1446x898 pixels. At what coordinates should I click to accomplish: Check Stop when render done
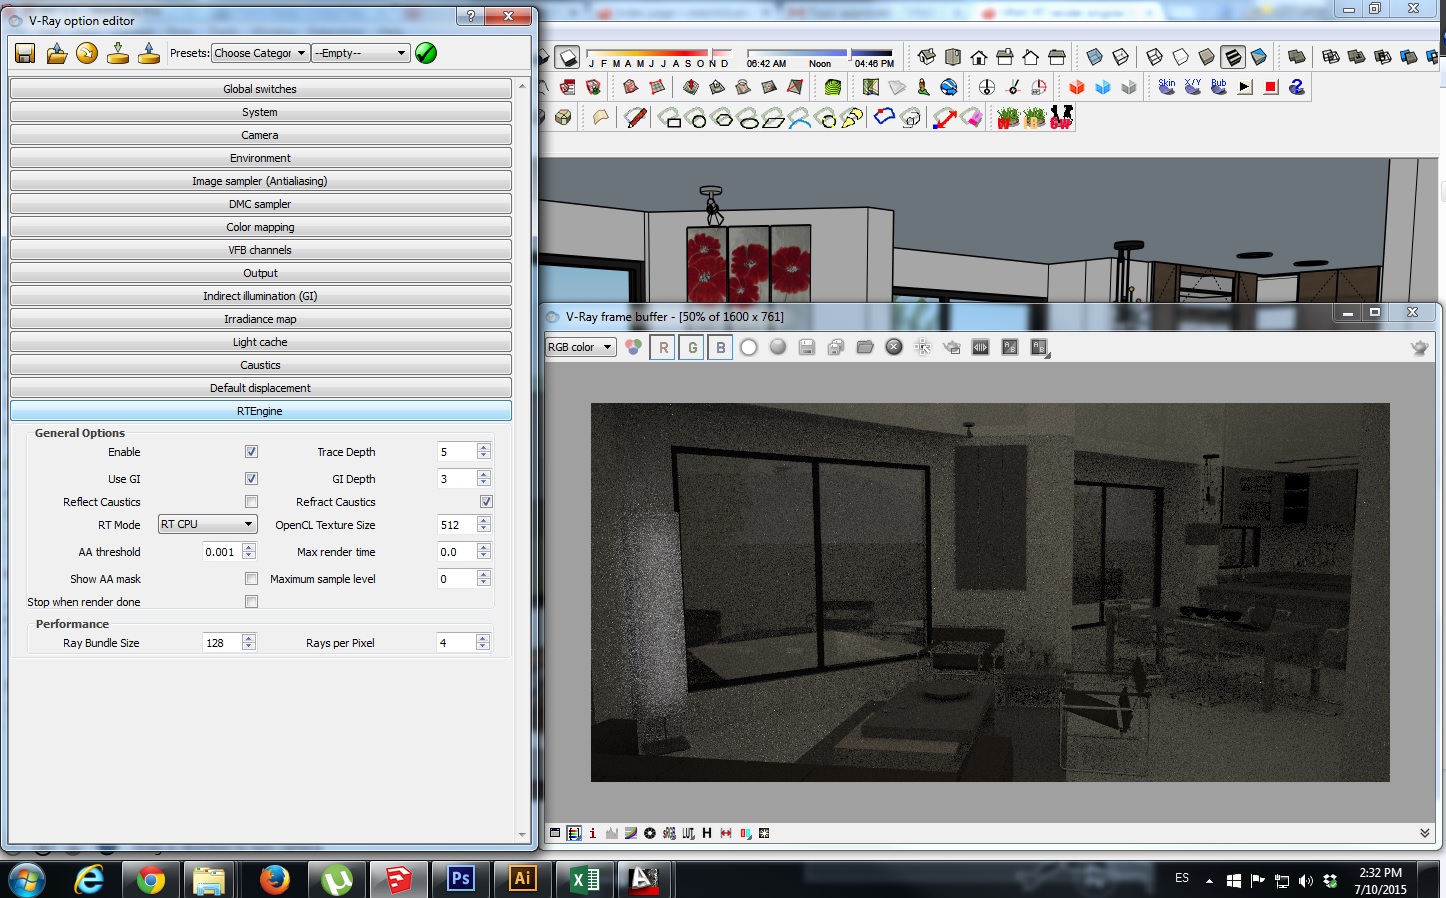coord(251,602)
